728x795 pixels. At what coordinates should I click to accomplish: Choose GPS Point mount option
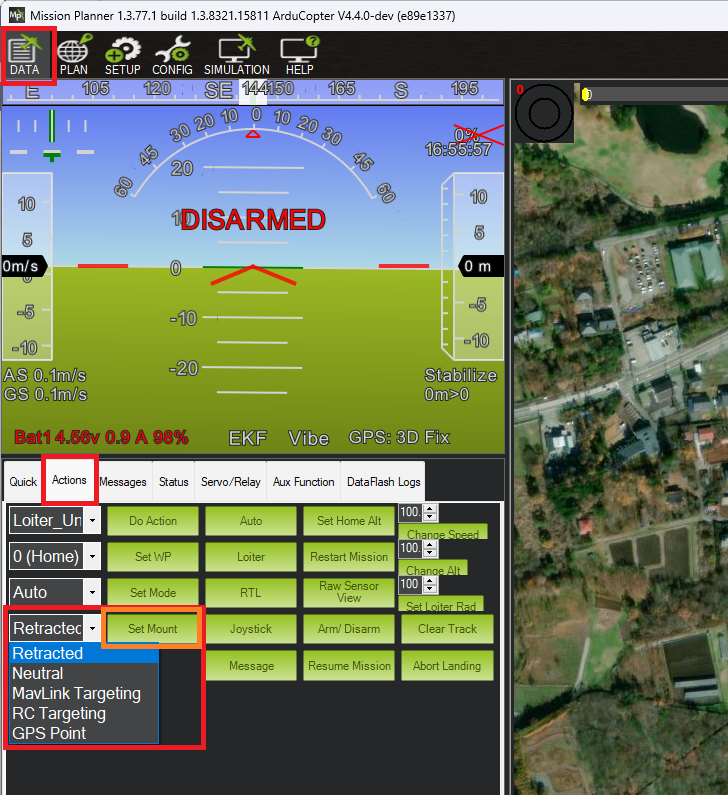(49, 734)
